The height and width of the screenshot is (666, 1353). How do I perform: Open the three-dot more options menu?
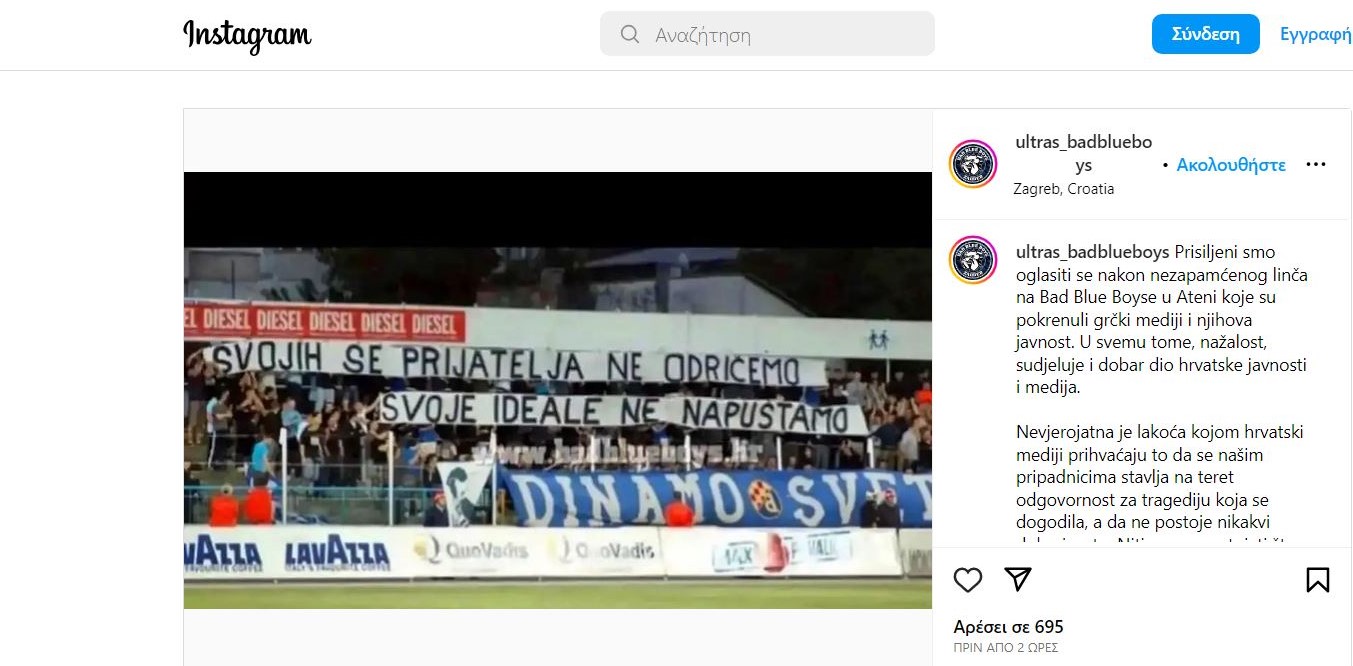[x=1316, y=164]
